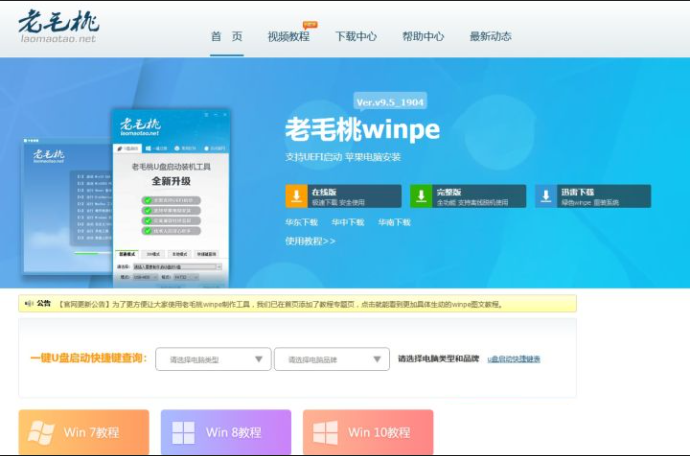Viewport: 690px width, 456px height.
Task: Switch to 下载中心 navigation item
Action: [x=356, y=37]
